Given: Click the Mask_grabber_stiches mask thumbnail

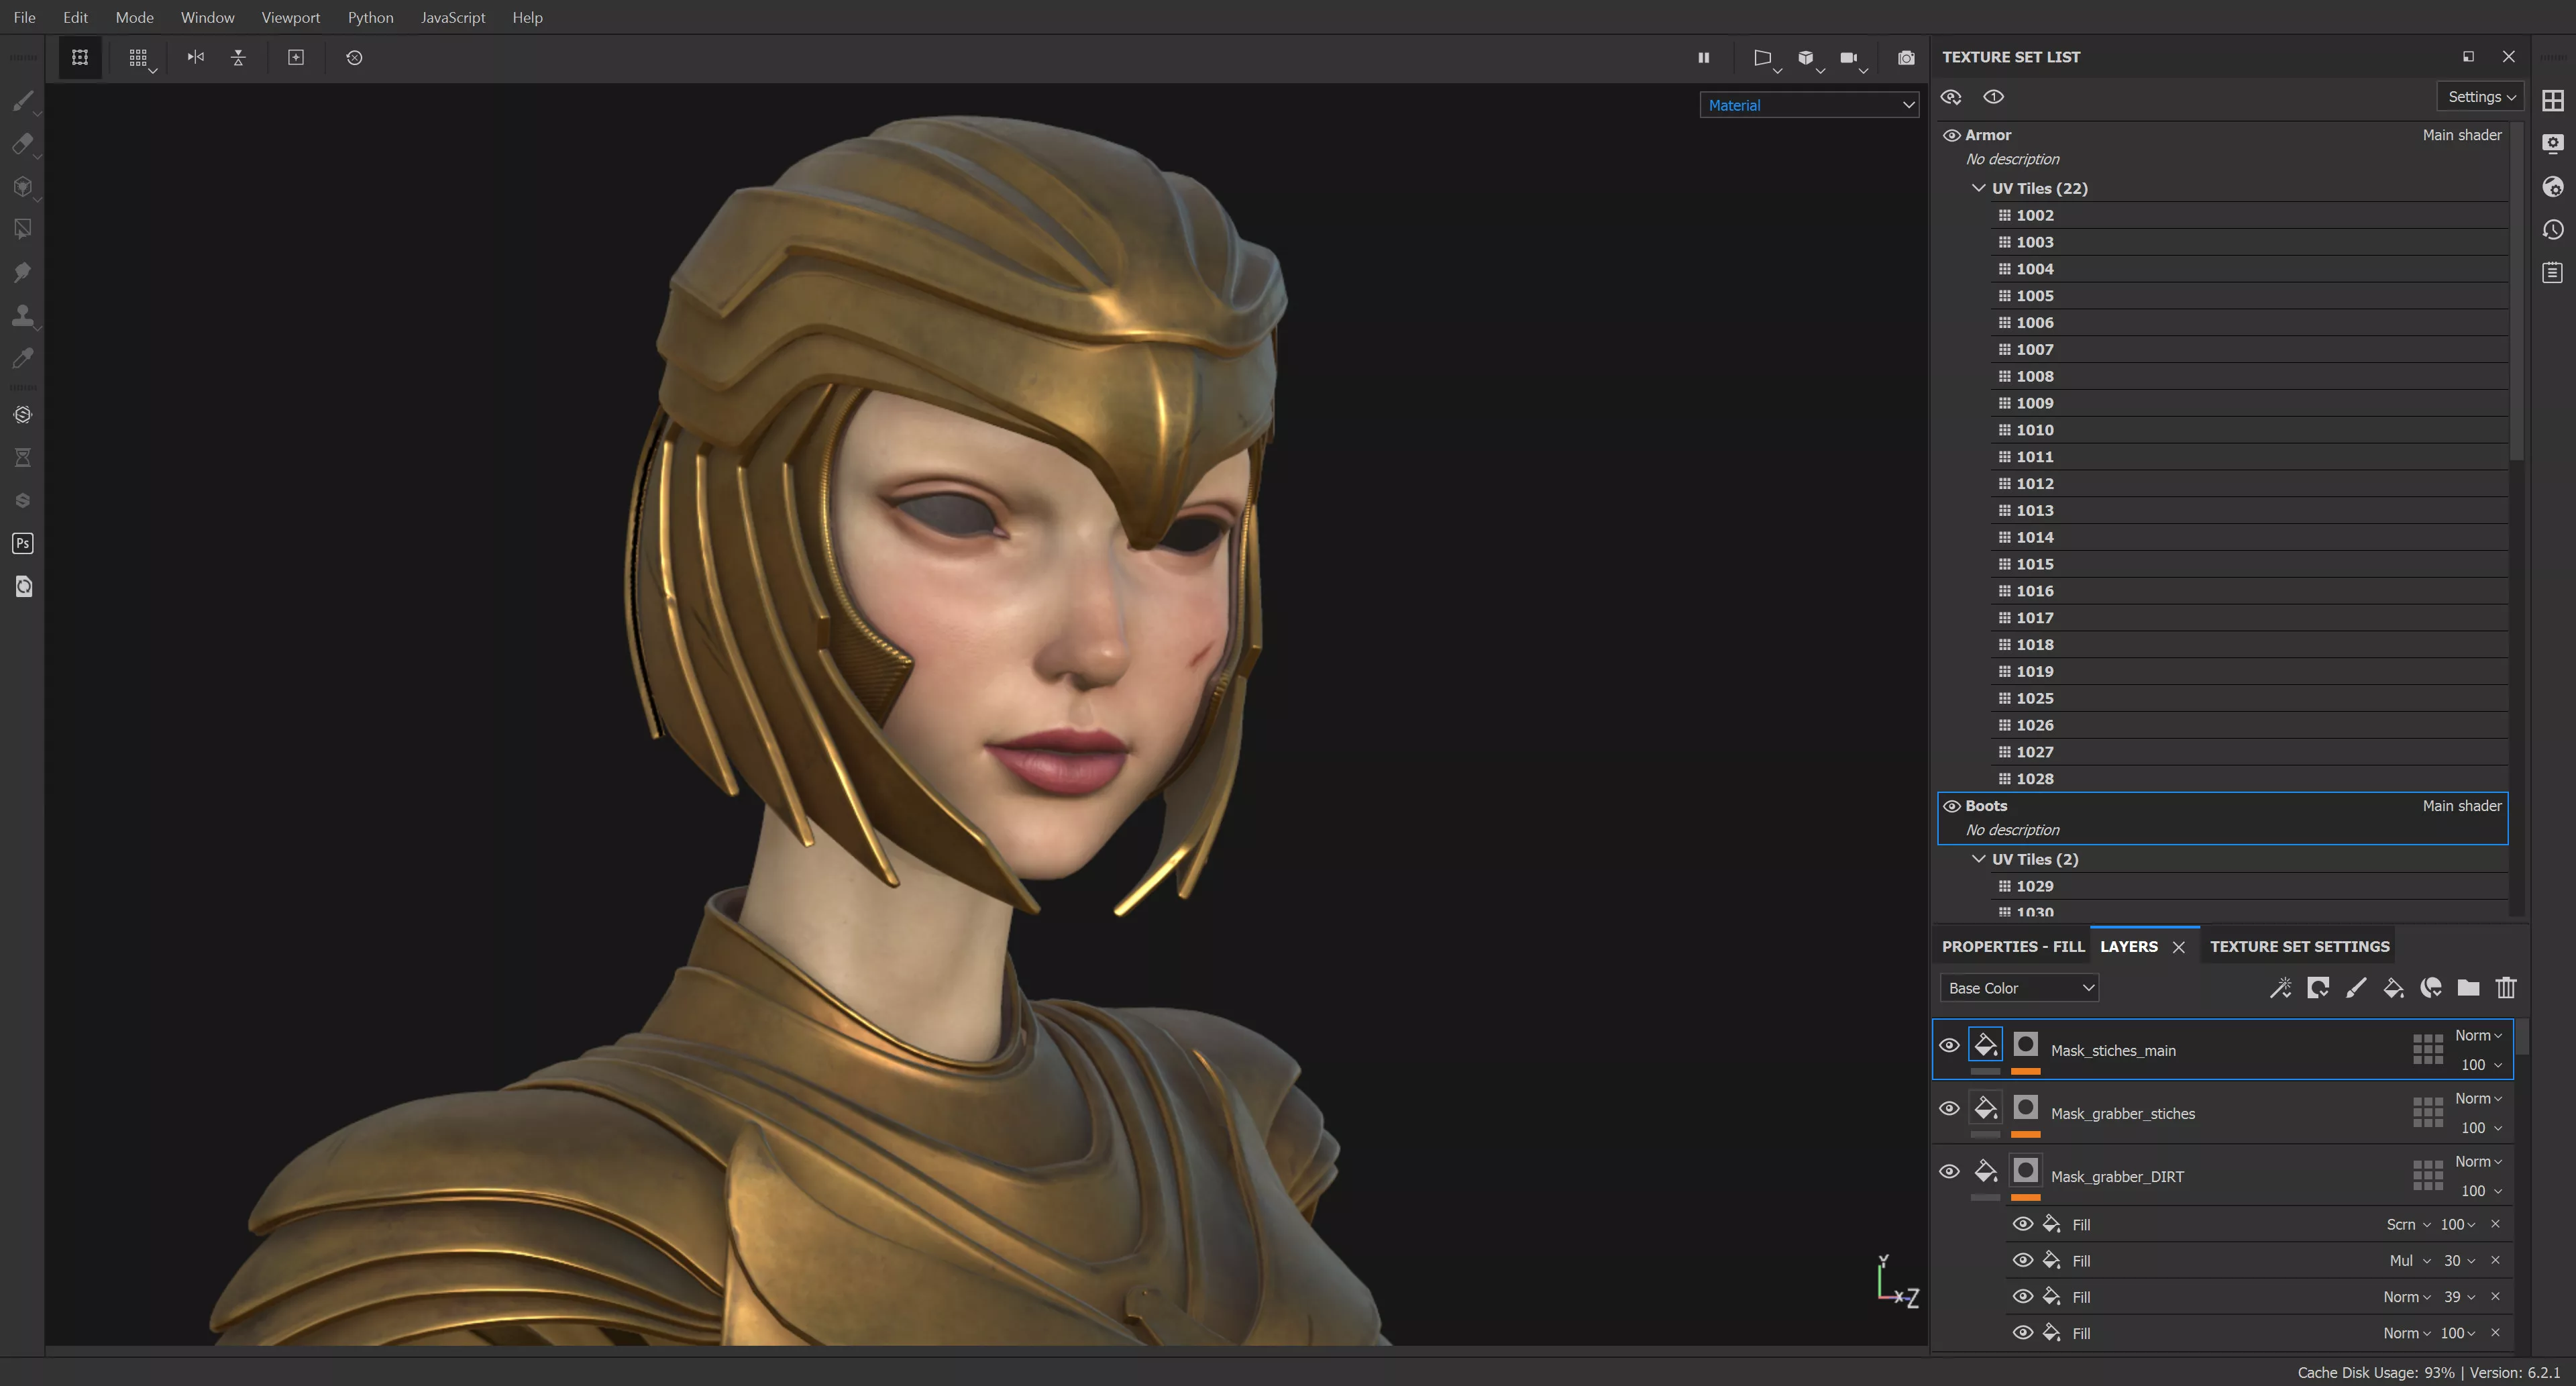Looking at the screenshot, I should pyautogui.click(x=2025, y=1108).
